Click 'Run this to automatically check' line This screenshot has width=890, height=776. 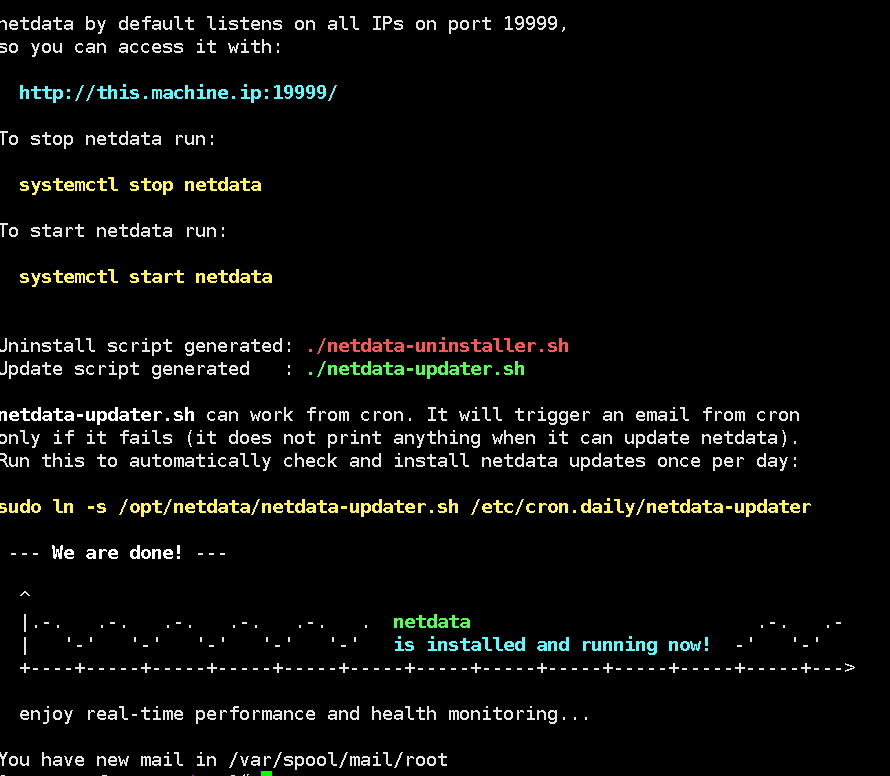[x=399, y=461]
